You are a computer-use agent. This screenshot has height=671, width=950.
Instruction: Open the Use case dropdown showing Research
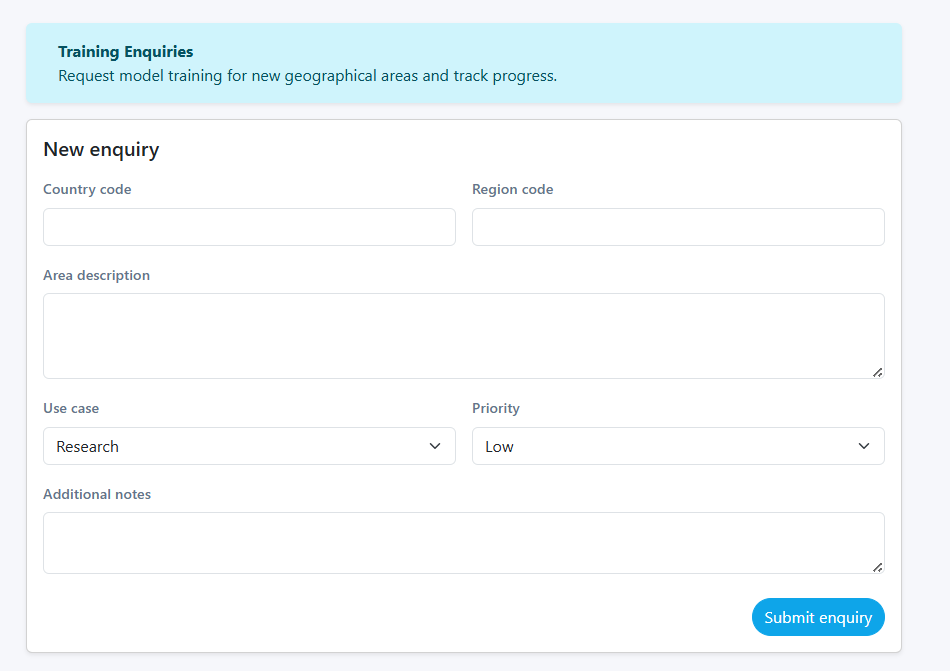tap(249, 446)
